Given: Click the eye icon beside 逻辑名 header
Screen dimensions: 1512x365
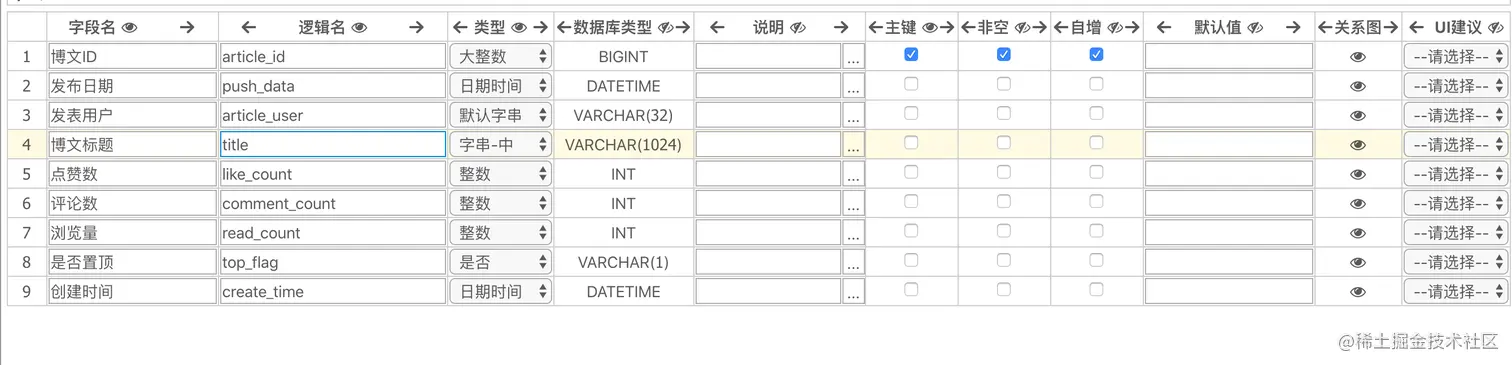Looking at the screenshot, I should click(360, 28).
